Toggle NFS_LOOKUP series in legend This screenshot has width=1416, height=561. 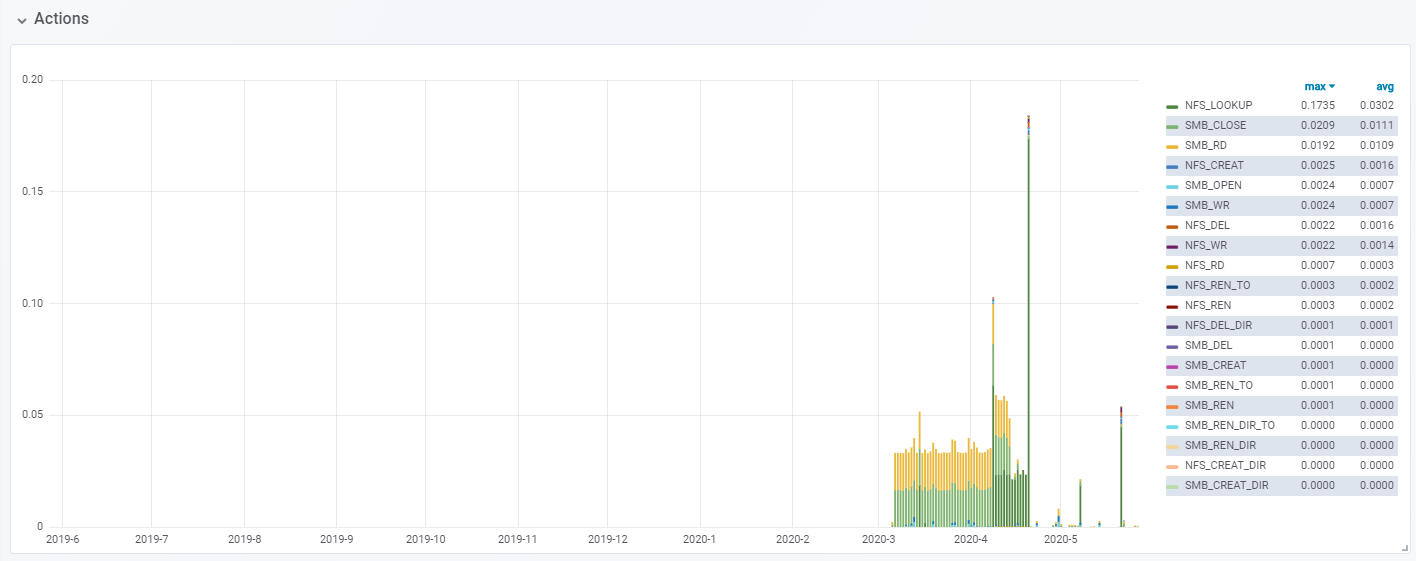(1218, 105)
